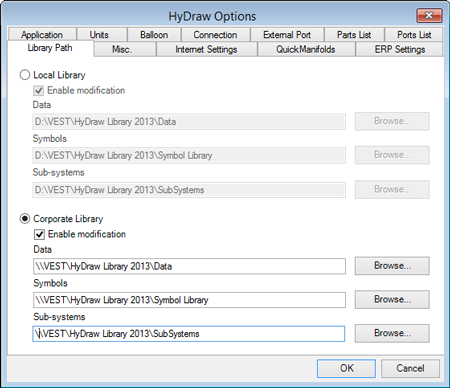Viewport: 450px width, 388px height.
Task: Select the Local Library radio button
Action: [25, 75]
